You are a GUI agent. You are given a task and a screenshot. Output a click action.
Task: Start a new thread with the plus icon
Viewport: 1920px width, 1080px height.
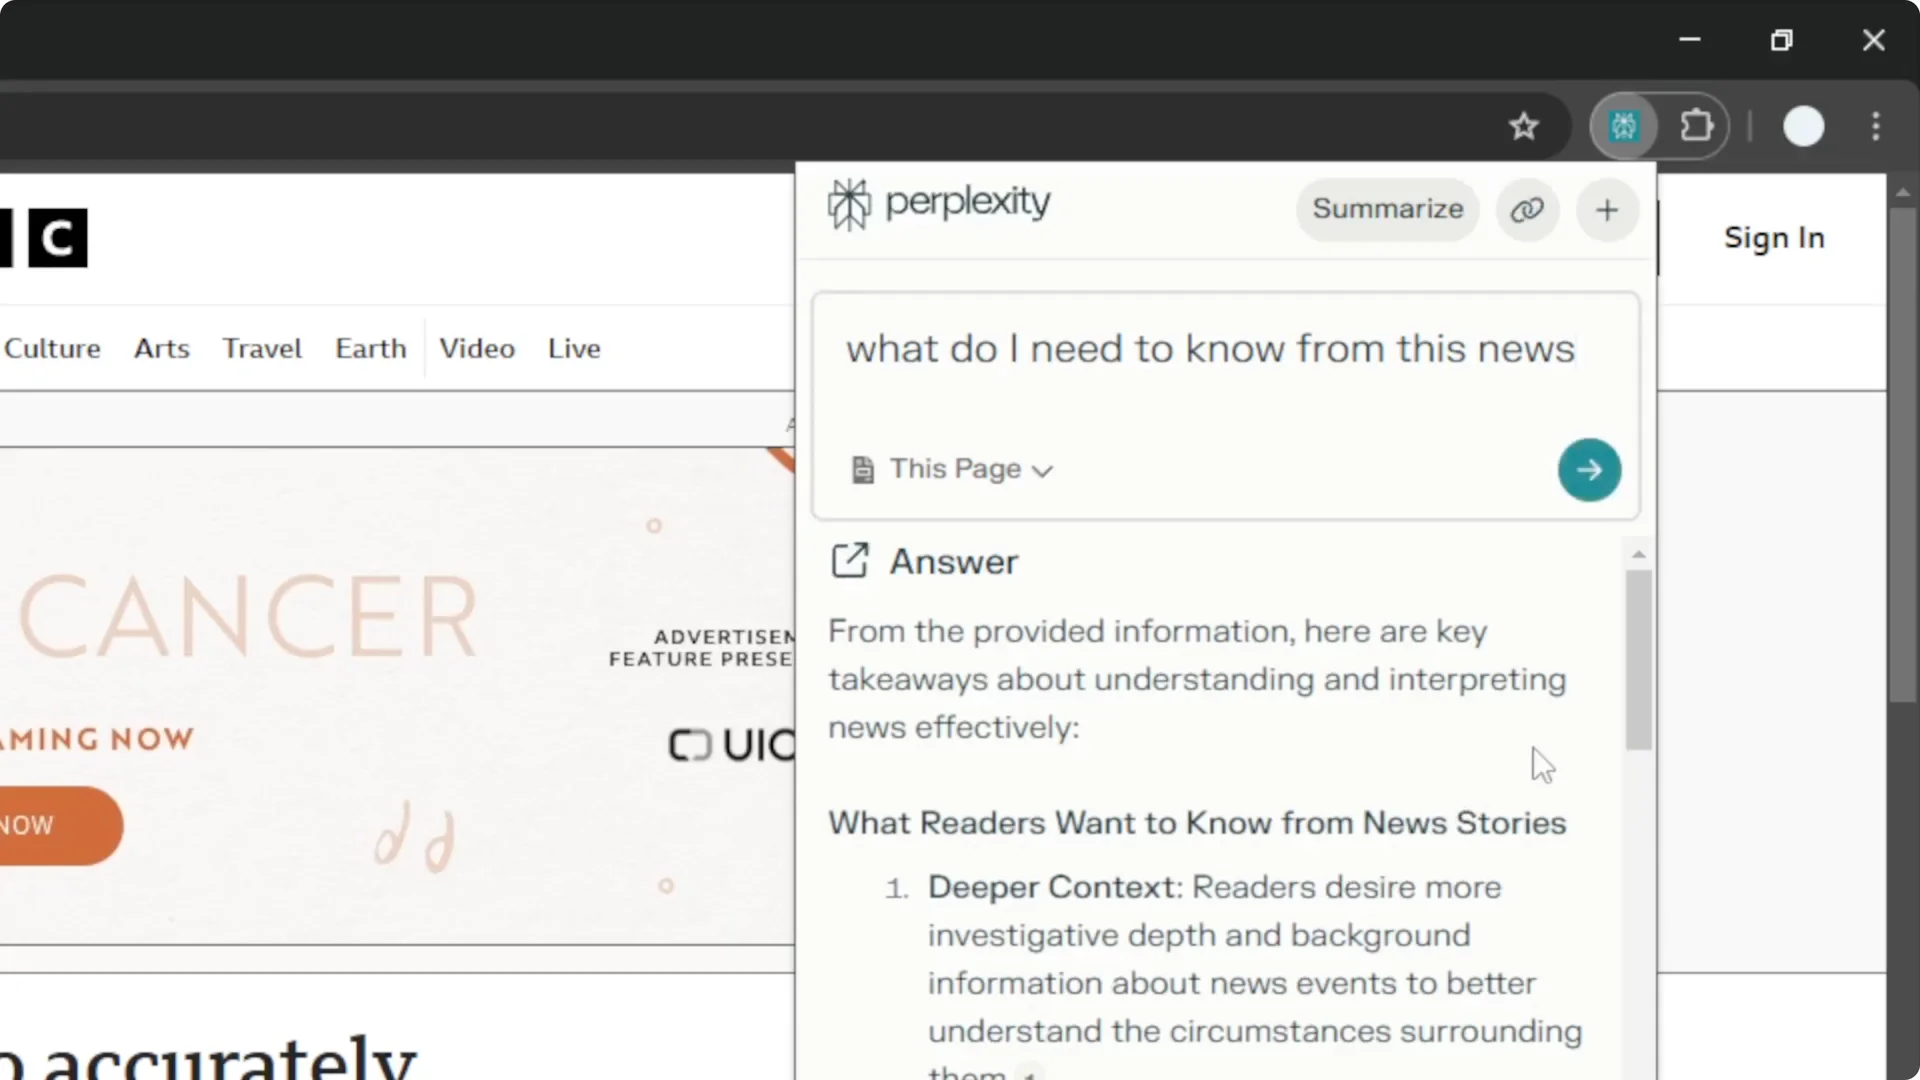[x=1607, y=210]
